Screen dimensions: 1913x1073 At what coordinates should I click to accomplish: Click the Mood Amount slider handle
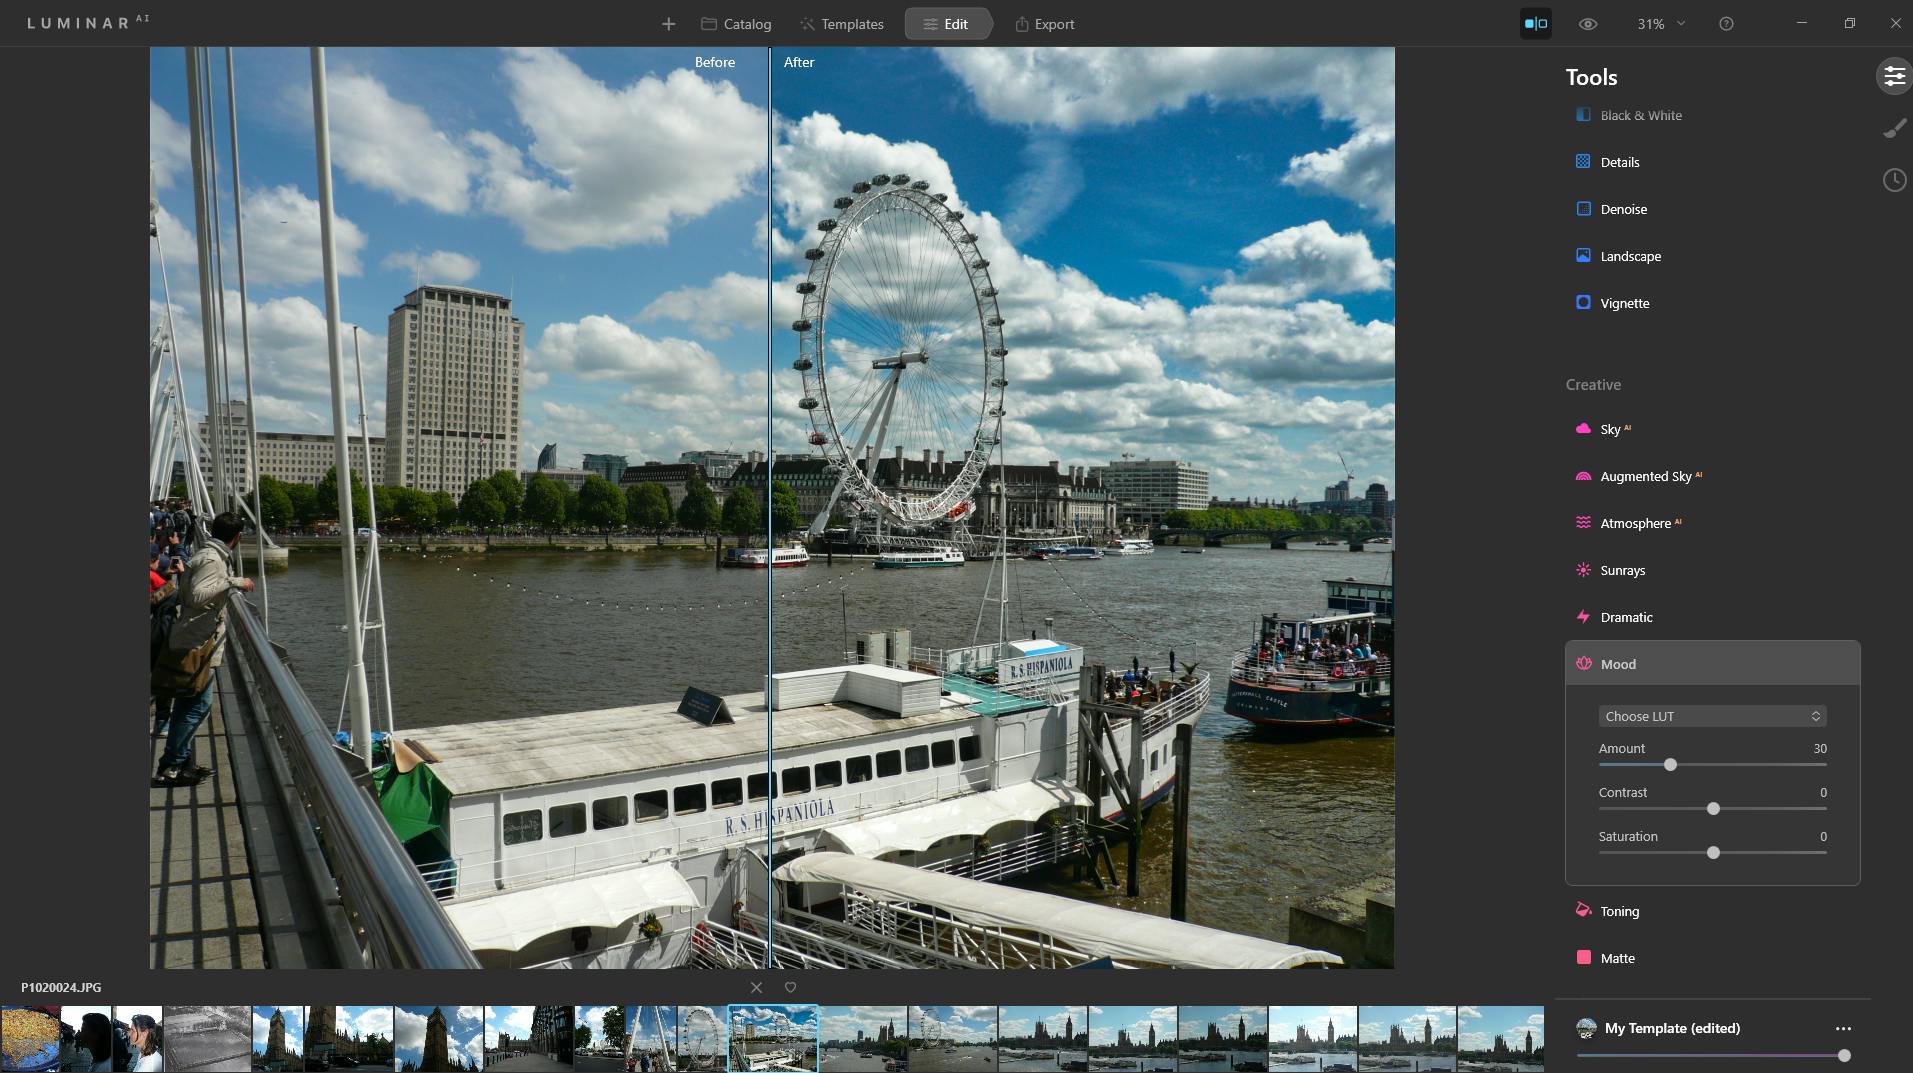(1670, 765)
